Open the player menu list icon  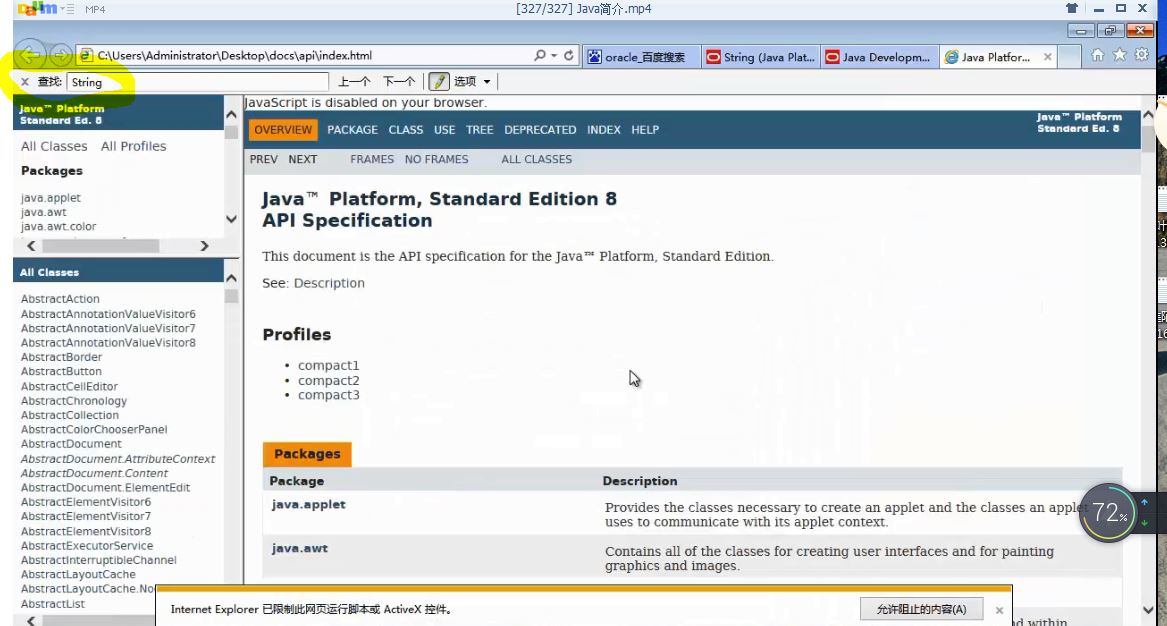[x=66, y=9]
